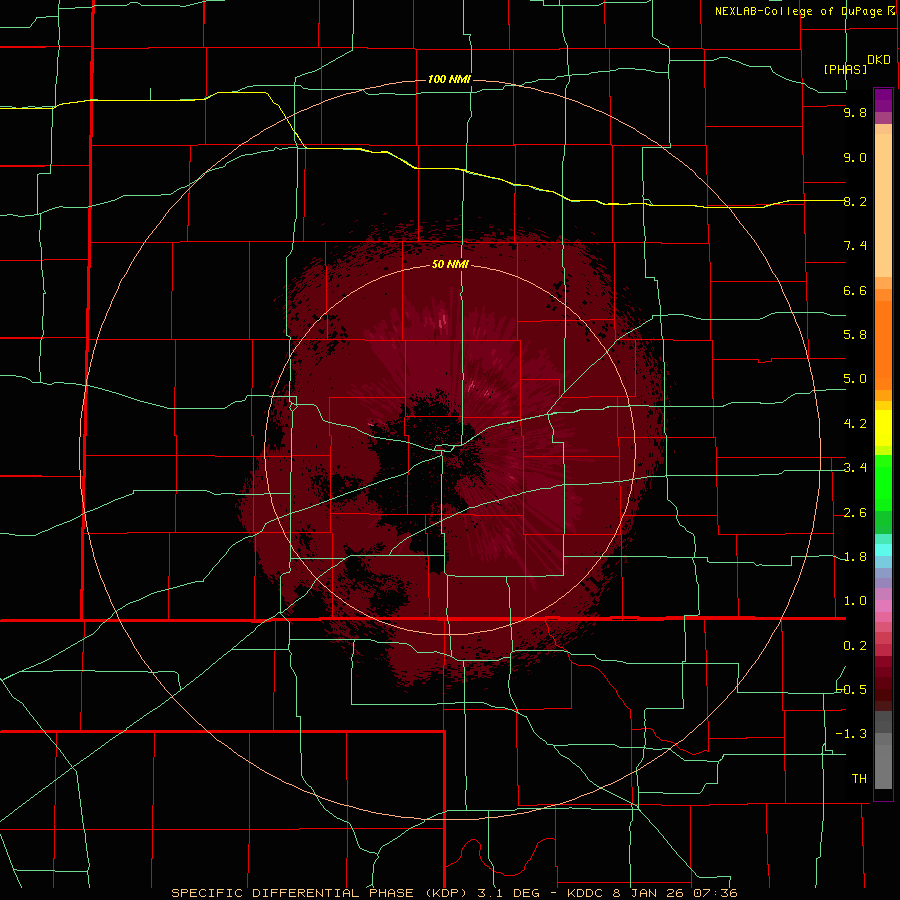Click the "[PHAS]" unit label
Viewport: 900px width, 900px height.
pyautogui.click(x=845, y=69)
